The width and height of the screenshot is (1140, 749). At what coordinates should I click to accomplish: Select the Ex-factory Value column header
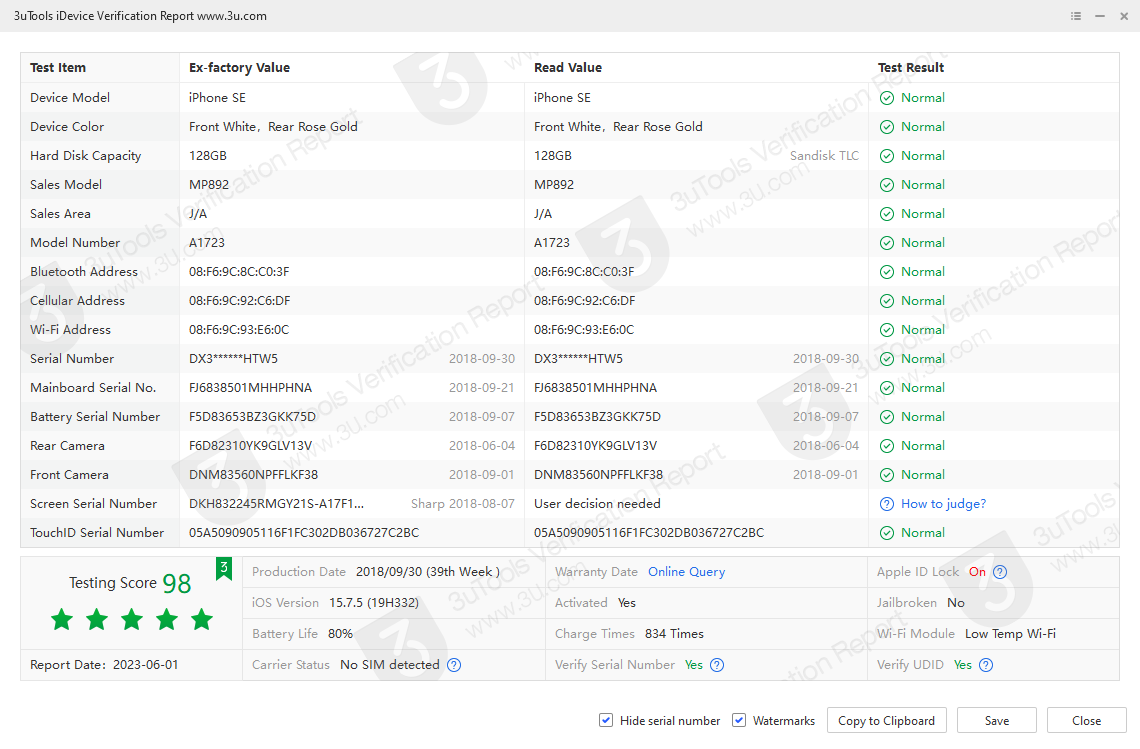237,67
